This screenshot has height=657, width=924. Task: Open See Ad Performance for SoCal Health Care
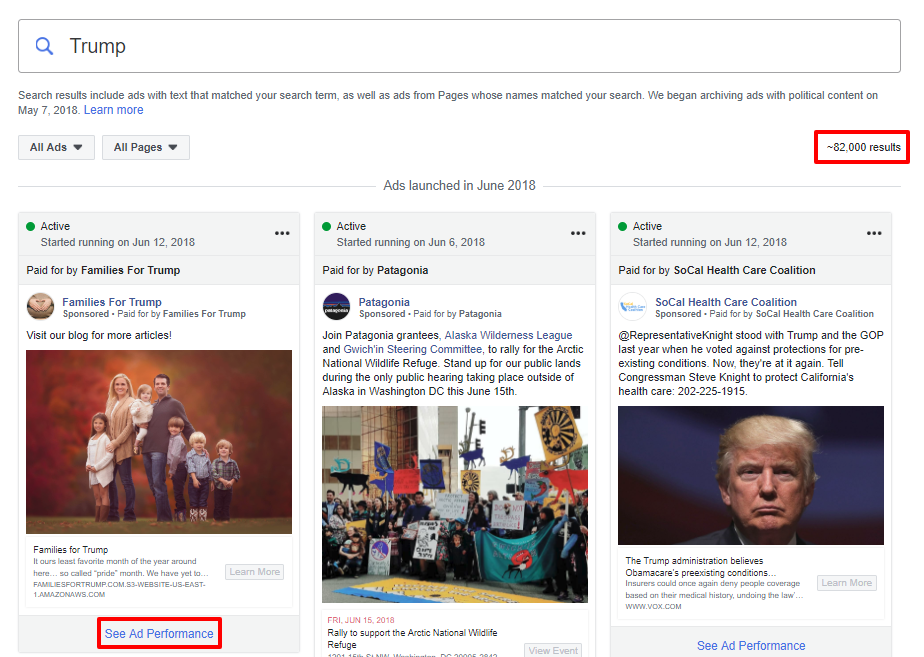click(x=751, y=646)
